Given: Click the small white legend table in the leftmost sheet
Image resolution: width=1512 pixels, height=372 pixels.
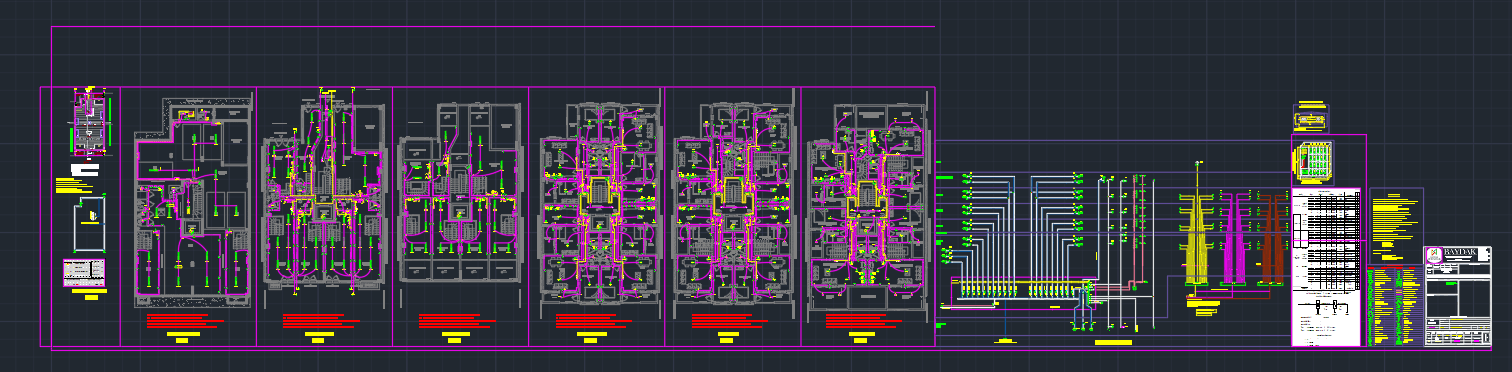Looking at the screenshot, I should pos(84,272).
